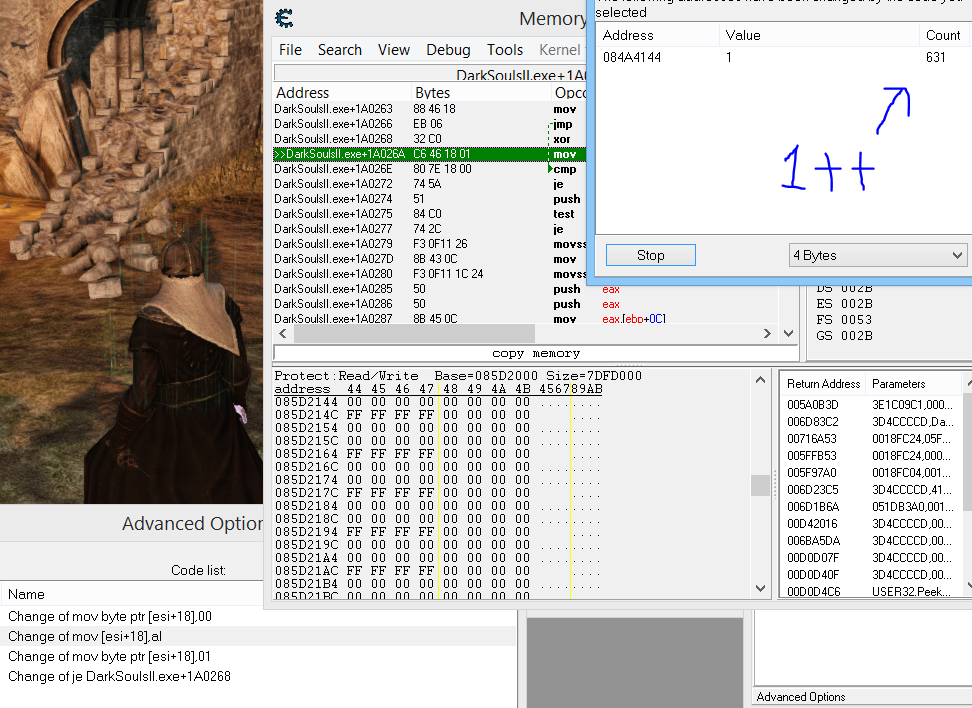Open the File menu
The image size is (972, 708).
coord(290,49)
